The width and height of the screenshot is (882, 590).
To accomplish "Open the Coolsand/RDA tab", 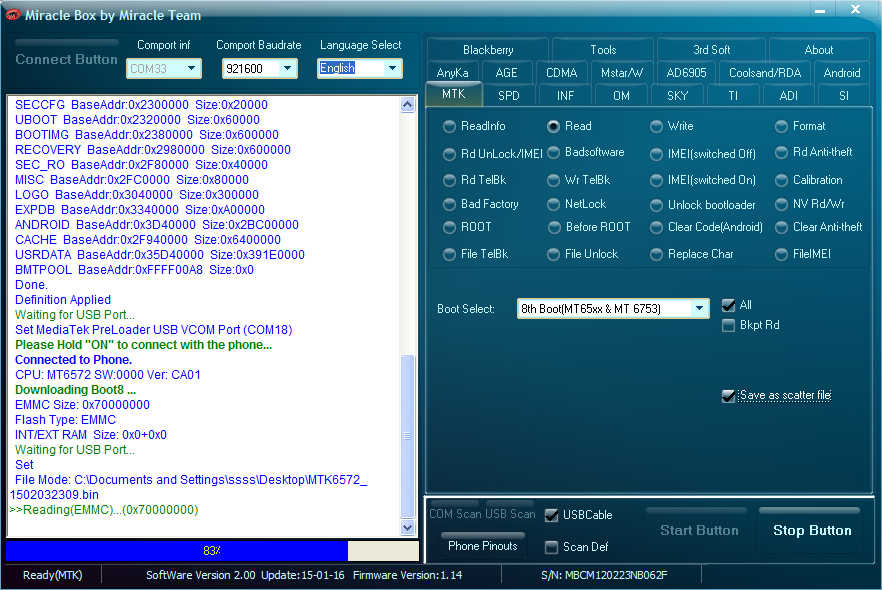I will click(764, 73).
